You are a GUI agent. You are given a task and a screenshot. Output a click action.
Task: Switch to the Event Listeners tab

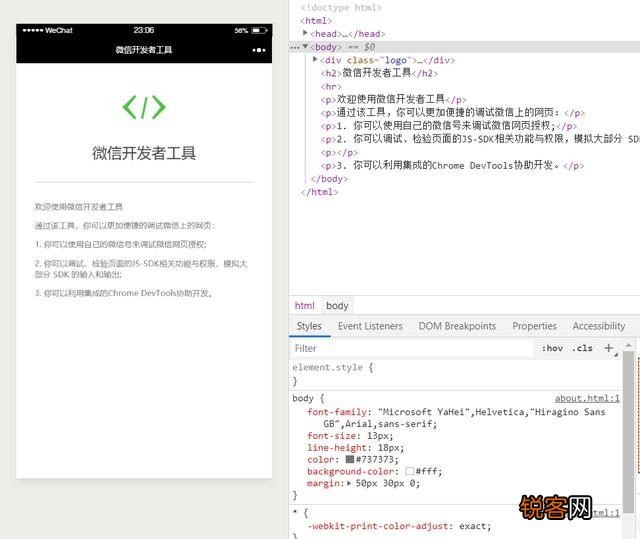(370, 326)
